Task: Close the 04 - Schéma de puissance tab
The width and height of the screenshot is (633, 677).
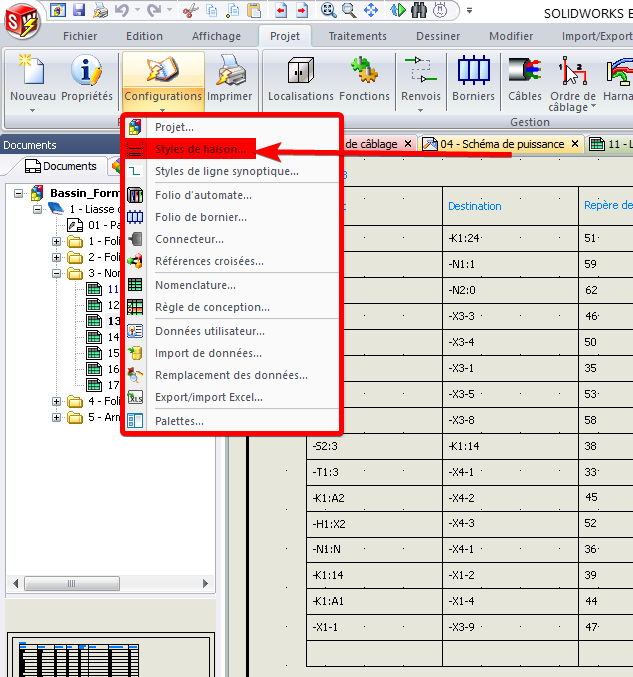Action: [575, 144]
